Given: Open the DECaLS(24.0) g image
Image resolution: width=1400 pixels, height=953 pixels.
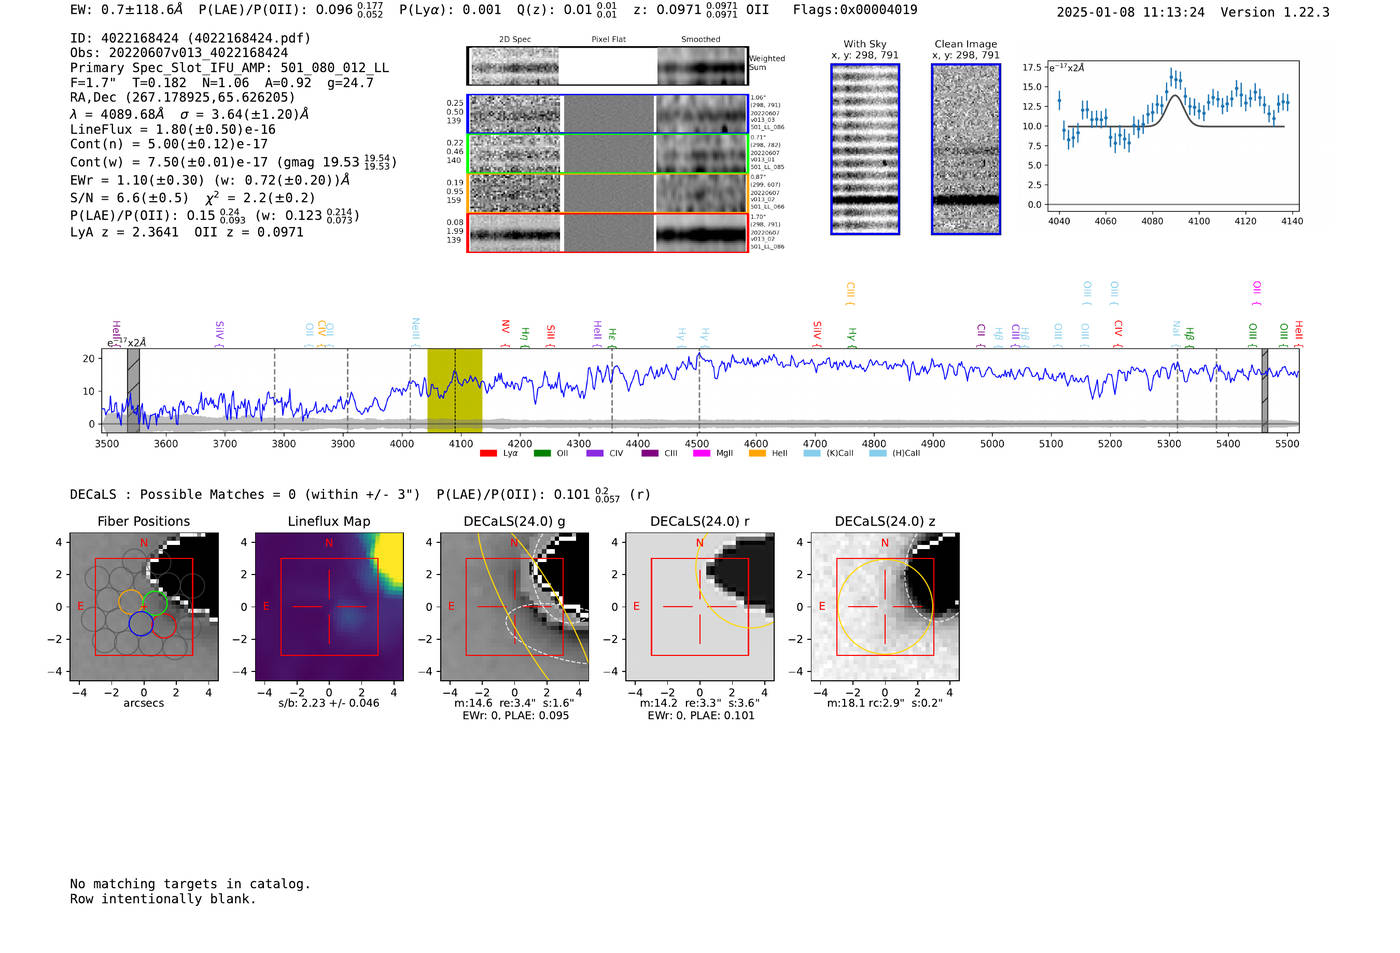Looking at the screenshot, I should tap(514, 606).
